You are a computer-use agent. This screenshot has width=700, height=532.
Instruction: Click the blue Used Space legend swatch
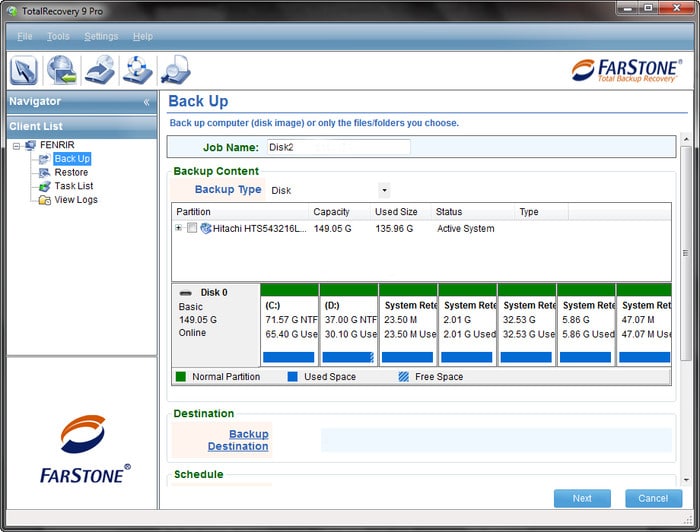[x=292, y=377]
